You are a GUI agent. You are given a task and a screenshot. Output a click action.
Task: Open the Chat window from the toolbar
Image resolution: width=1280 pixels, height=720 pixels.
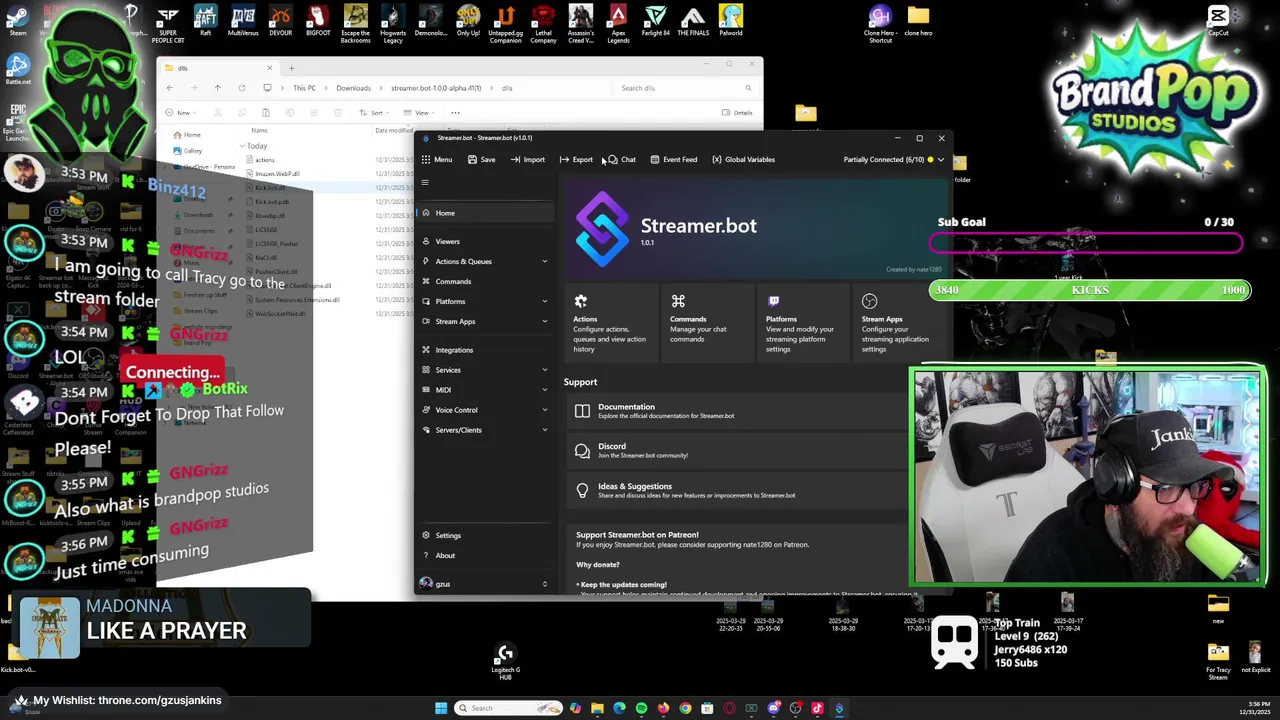pos(622,160)
